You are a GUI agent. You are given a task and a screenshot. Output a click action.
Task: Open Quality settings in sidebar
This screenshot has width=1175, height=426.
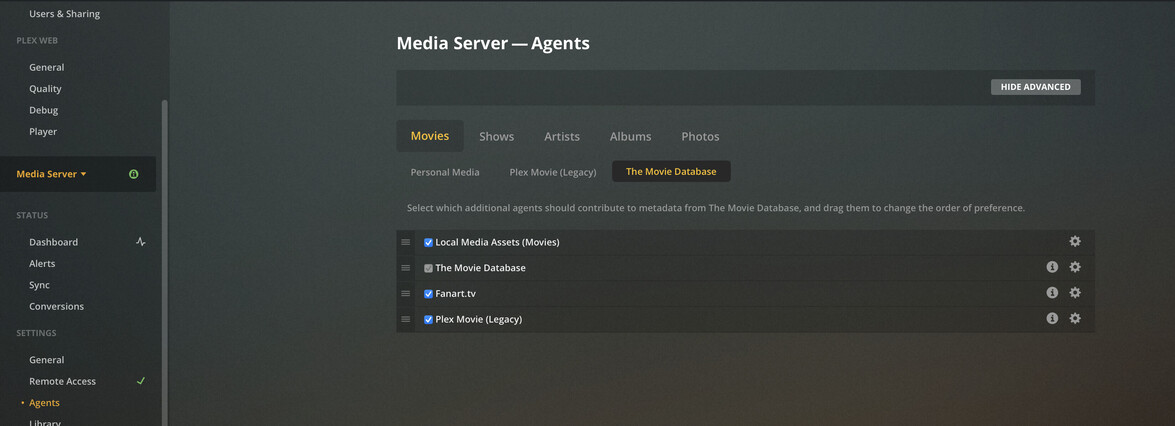click(45, 88)
